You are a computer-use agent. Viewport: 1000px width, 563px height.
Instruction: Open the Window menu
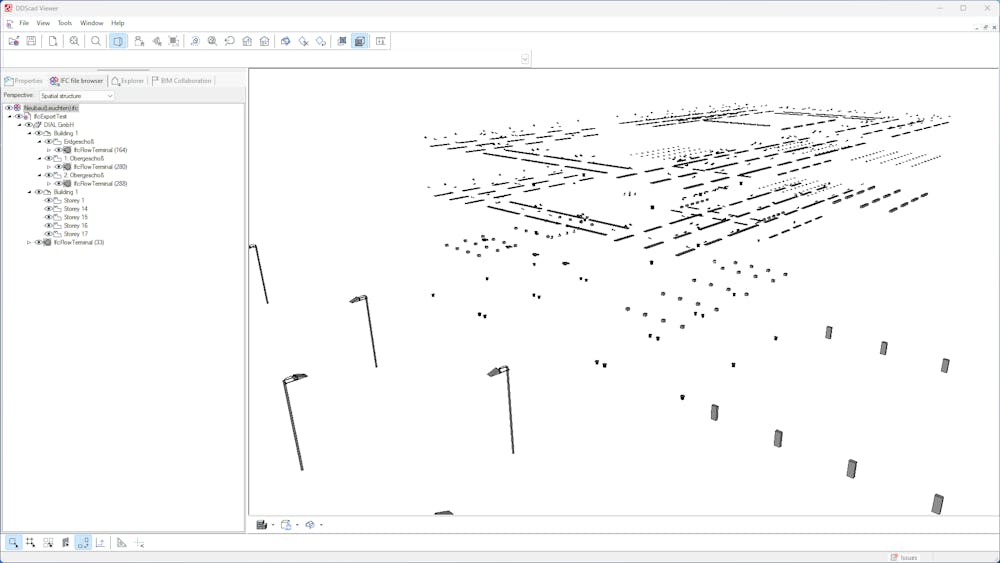91,23
